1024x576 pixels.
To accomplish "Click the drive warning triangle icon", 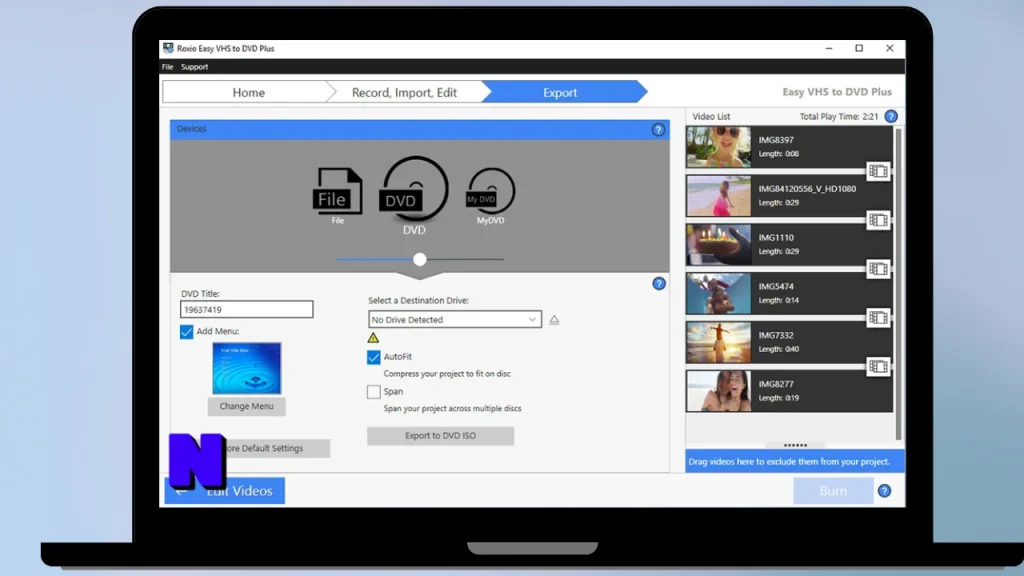I will 373,338.
